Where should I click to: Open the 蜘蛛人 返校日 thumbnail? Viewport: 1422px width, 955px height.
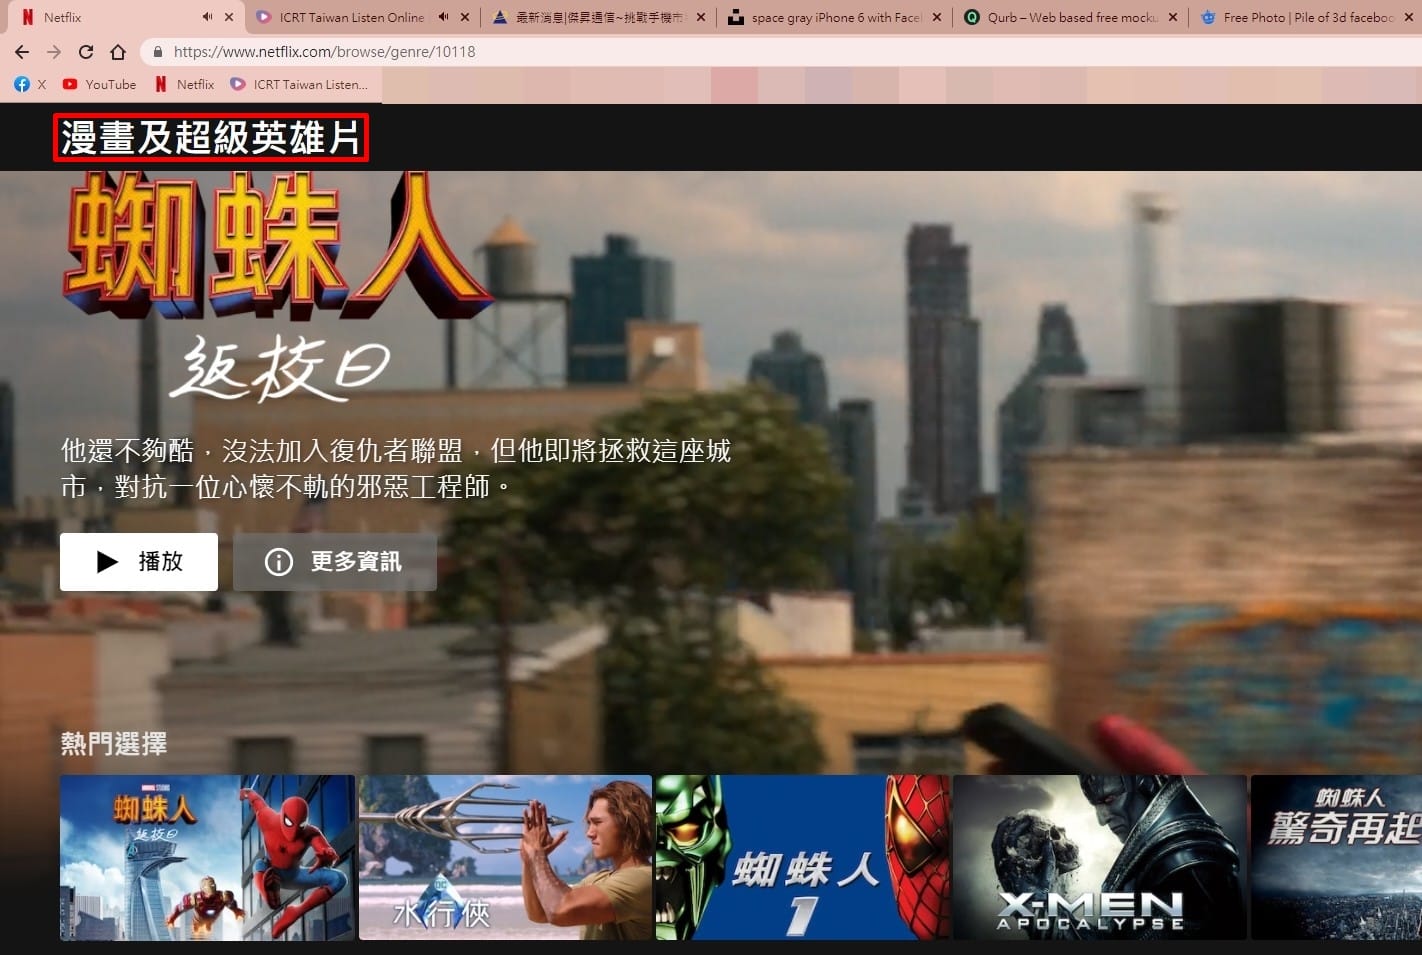pyautogui.click(x=207, y=858)
